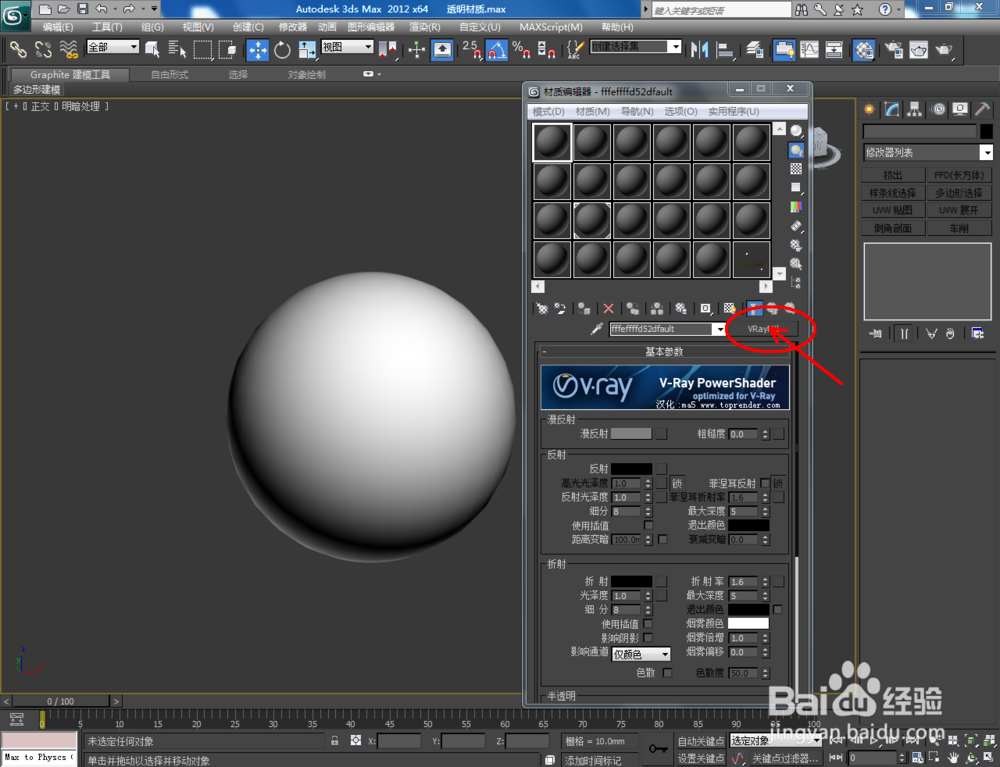
Task: Open the 实用程序(U) menu in Material Editor
Action: 733,112
